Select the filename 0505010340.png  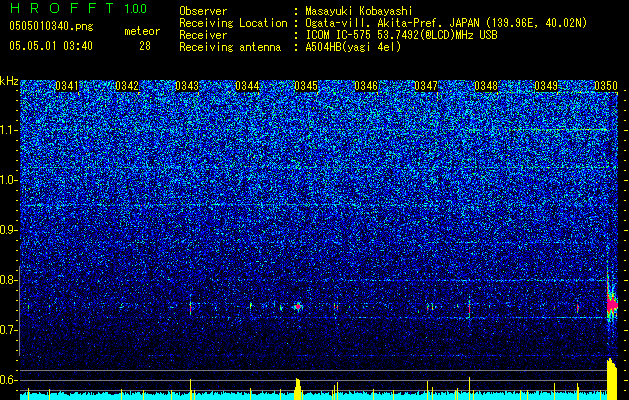pyautogui.click(x=51, y=27)
